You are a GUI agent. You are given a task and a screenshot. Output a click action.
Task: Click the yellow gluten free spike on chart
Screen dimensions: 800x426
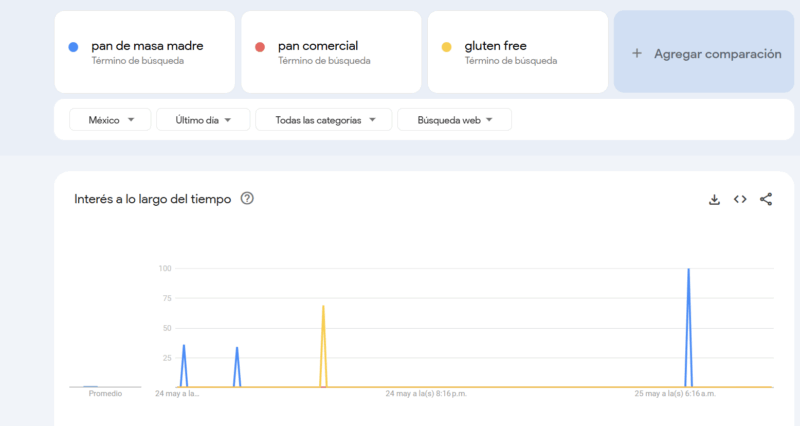(x=323, y=308)
